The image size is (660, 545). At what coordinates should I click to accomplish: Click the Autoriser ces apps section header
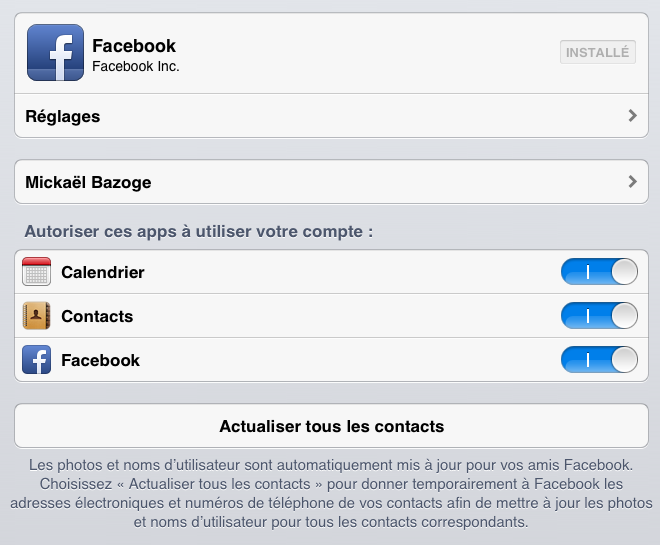[199, 231]
